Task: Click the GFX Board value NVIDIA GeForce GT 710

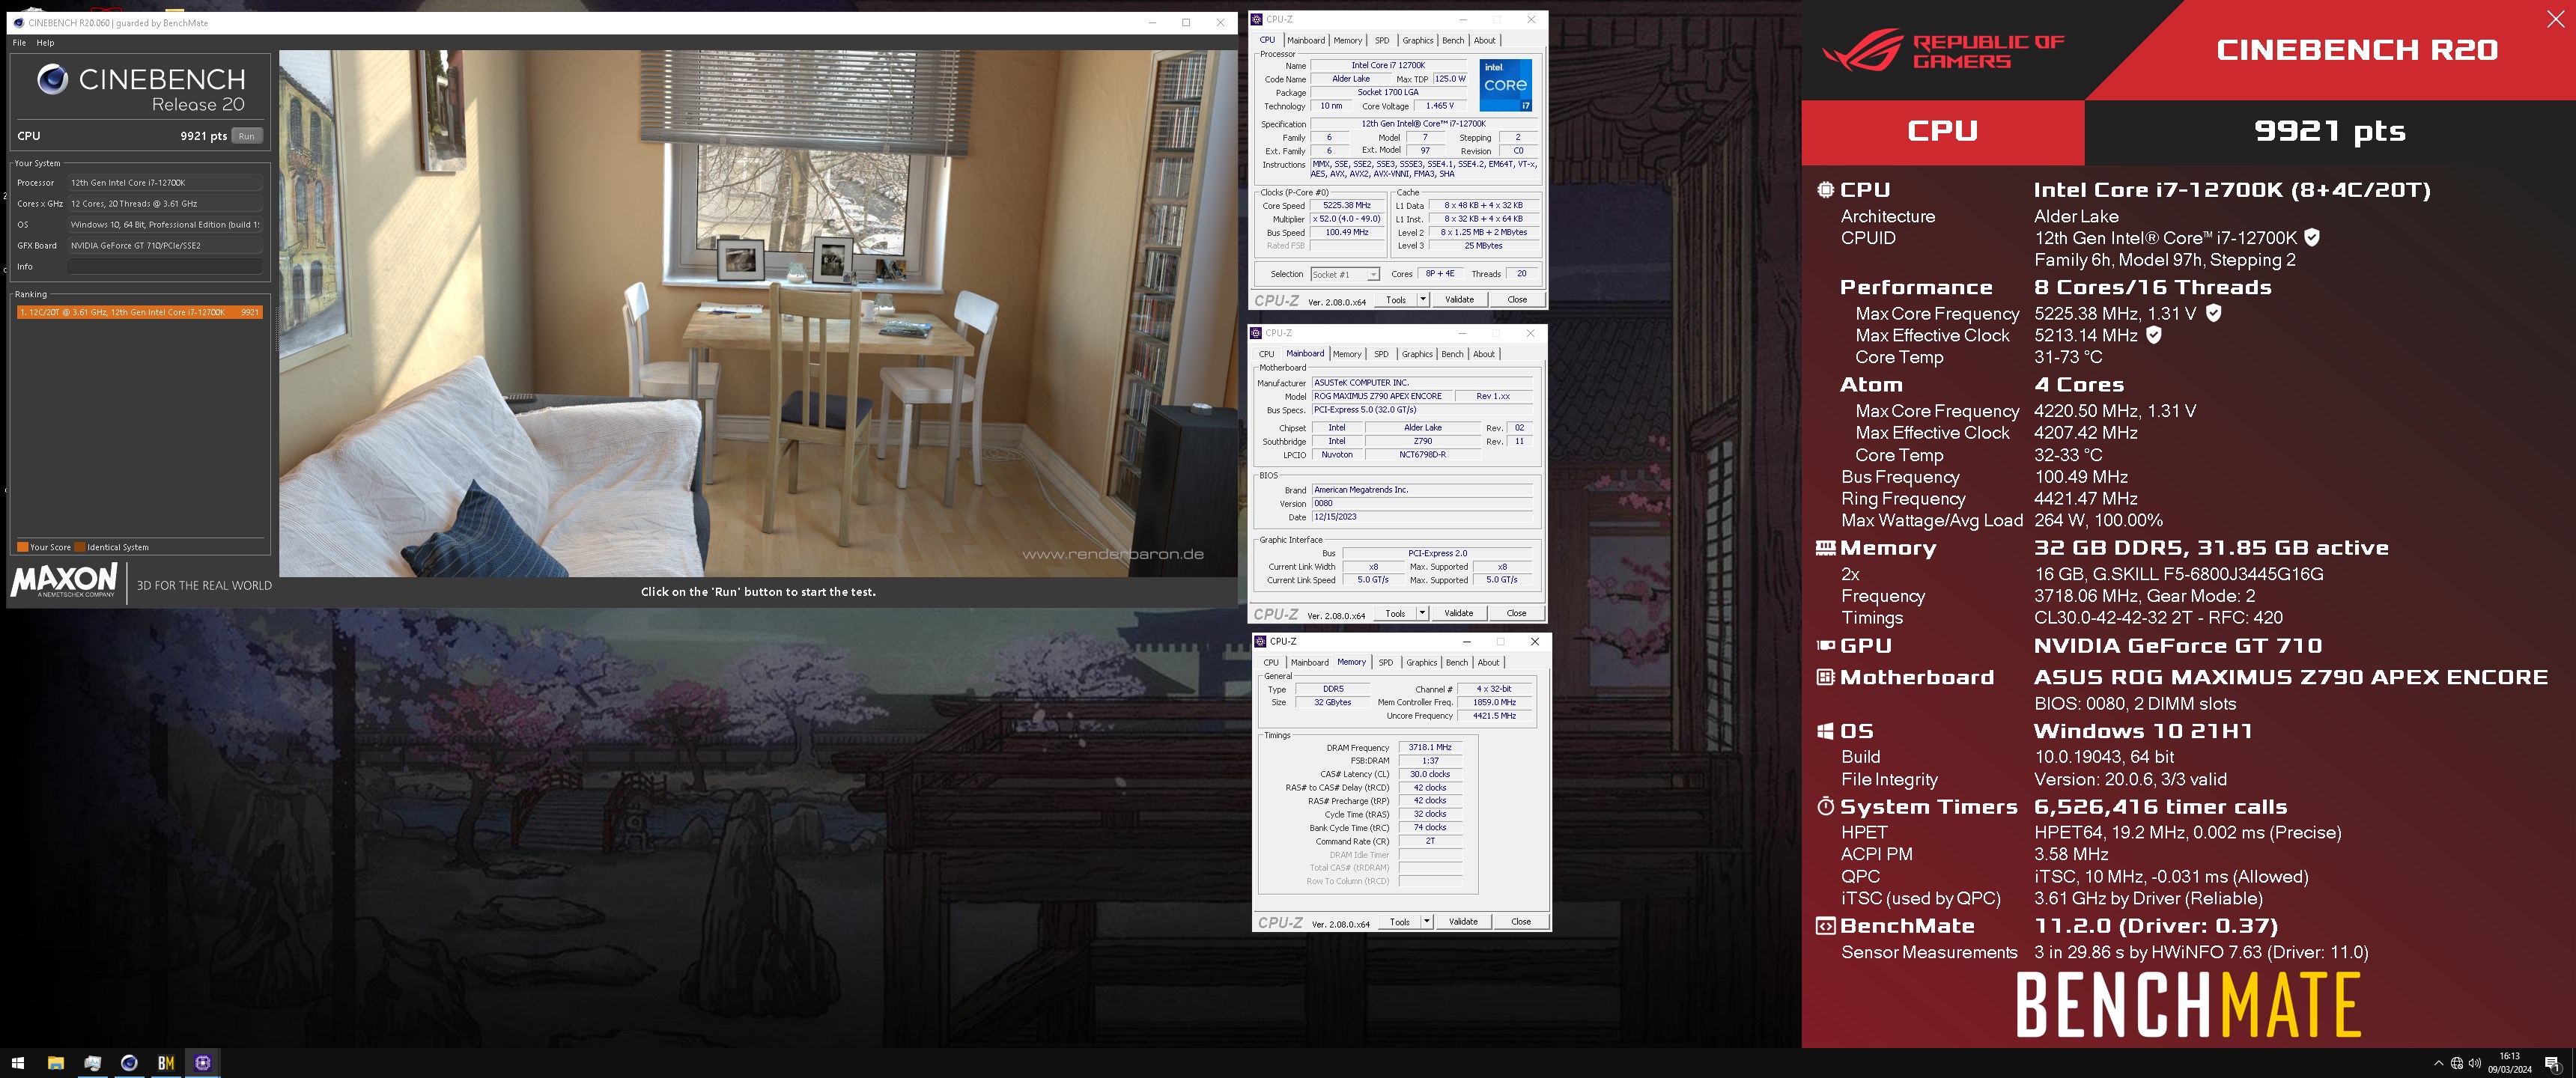Action: (165, 246)
